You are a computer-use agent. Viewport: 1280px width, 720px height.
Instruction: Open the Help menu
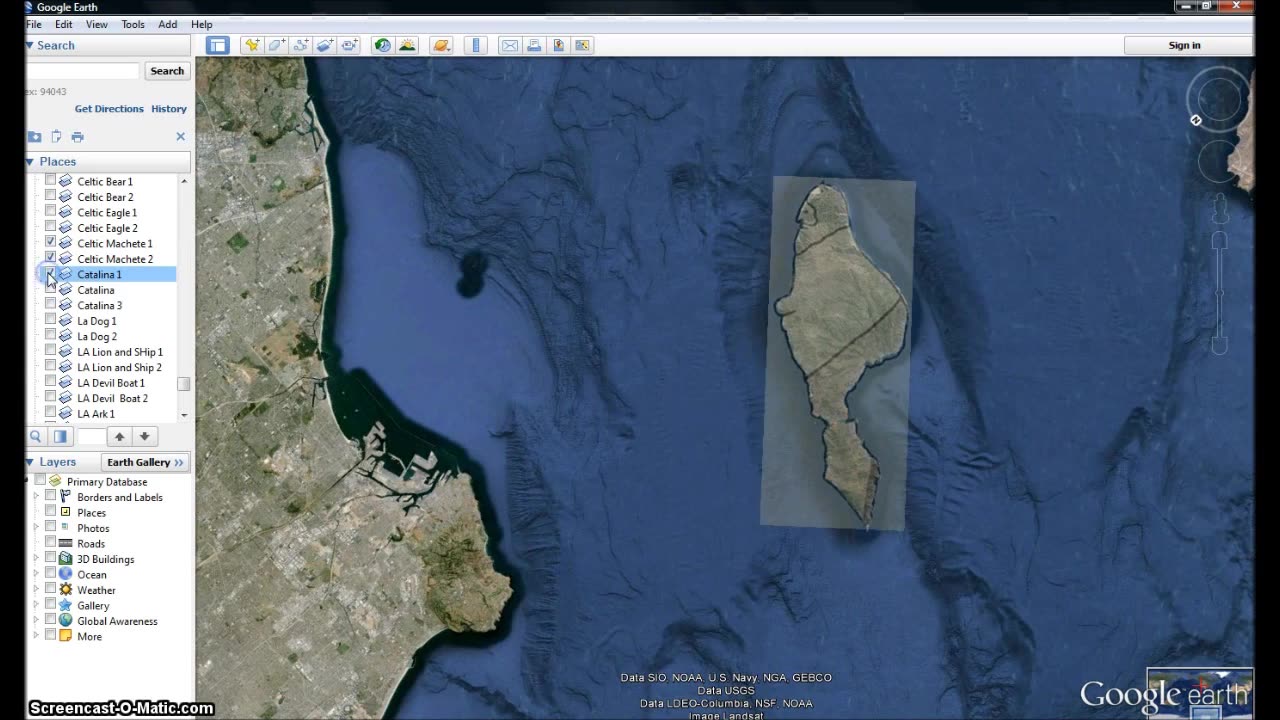[x=202, y=24]
